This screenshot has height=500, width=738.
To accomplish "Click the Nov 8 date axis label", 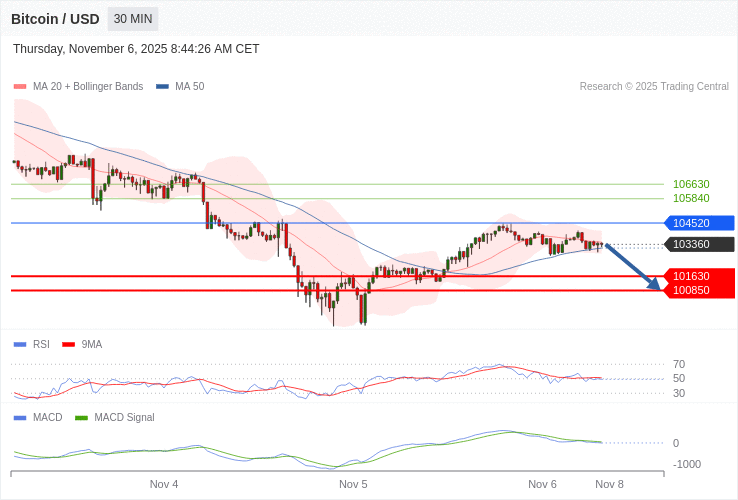I will tap(610, 484).
